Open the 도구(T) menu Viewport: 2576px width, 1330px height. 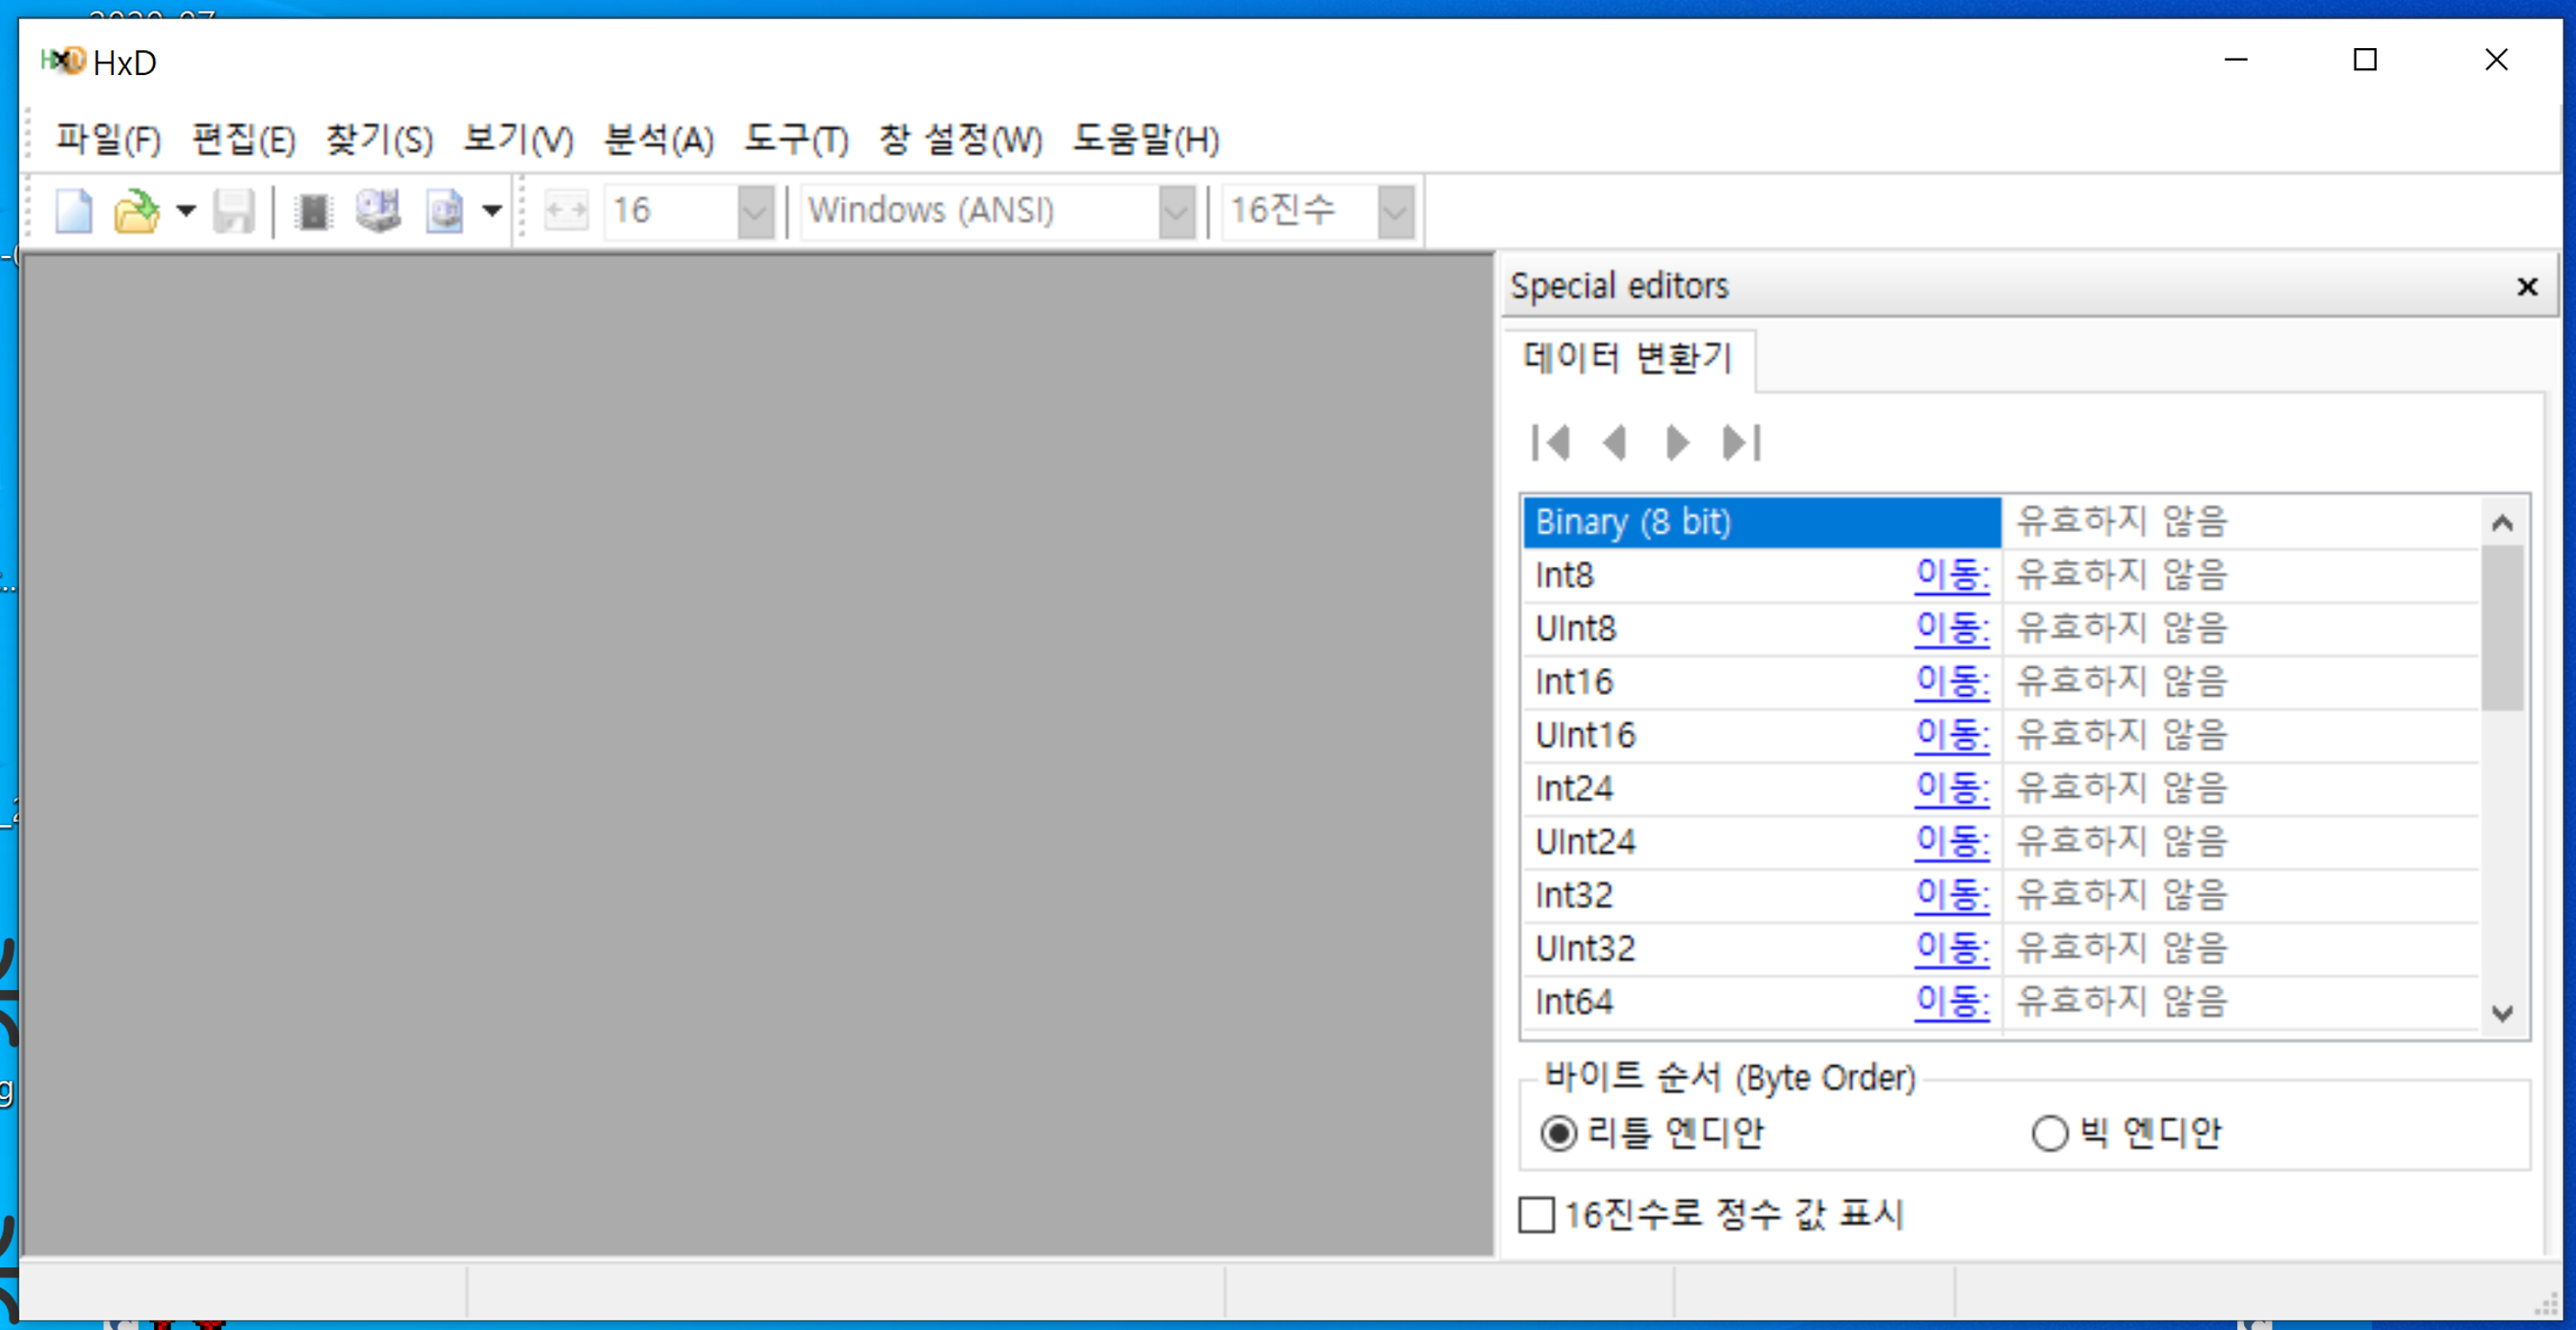click(796, 139)
